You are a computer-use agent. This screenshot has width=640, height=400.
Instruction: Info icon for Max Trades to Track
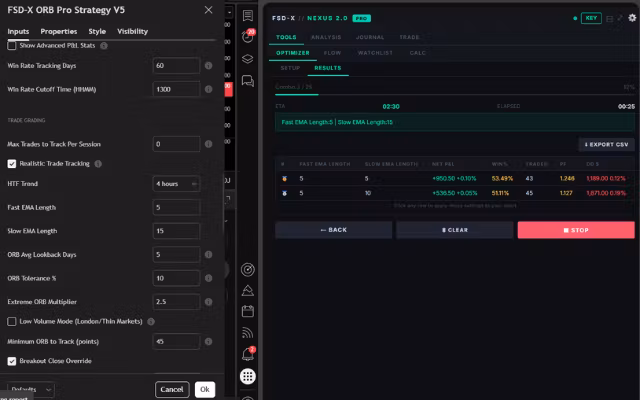[208, 144]
